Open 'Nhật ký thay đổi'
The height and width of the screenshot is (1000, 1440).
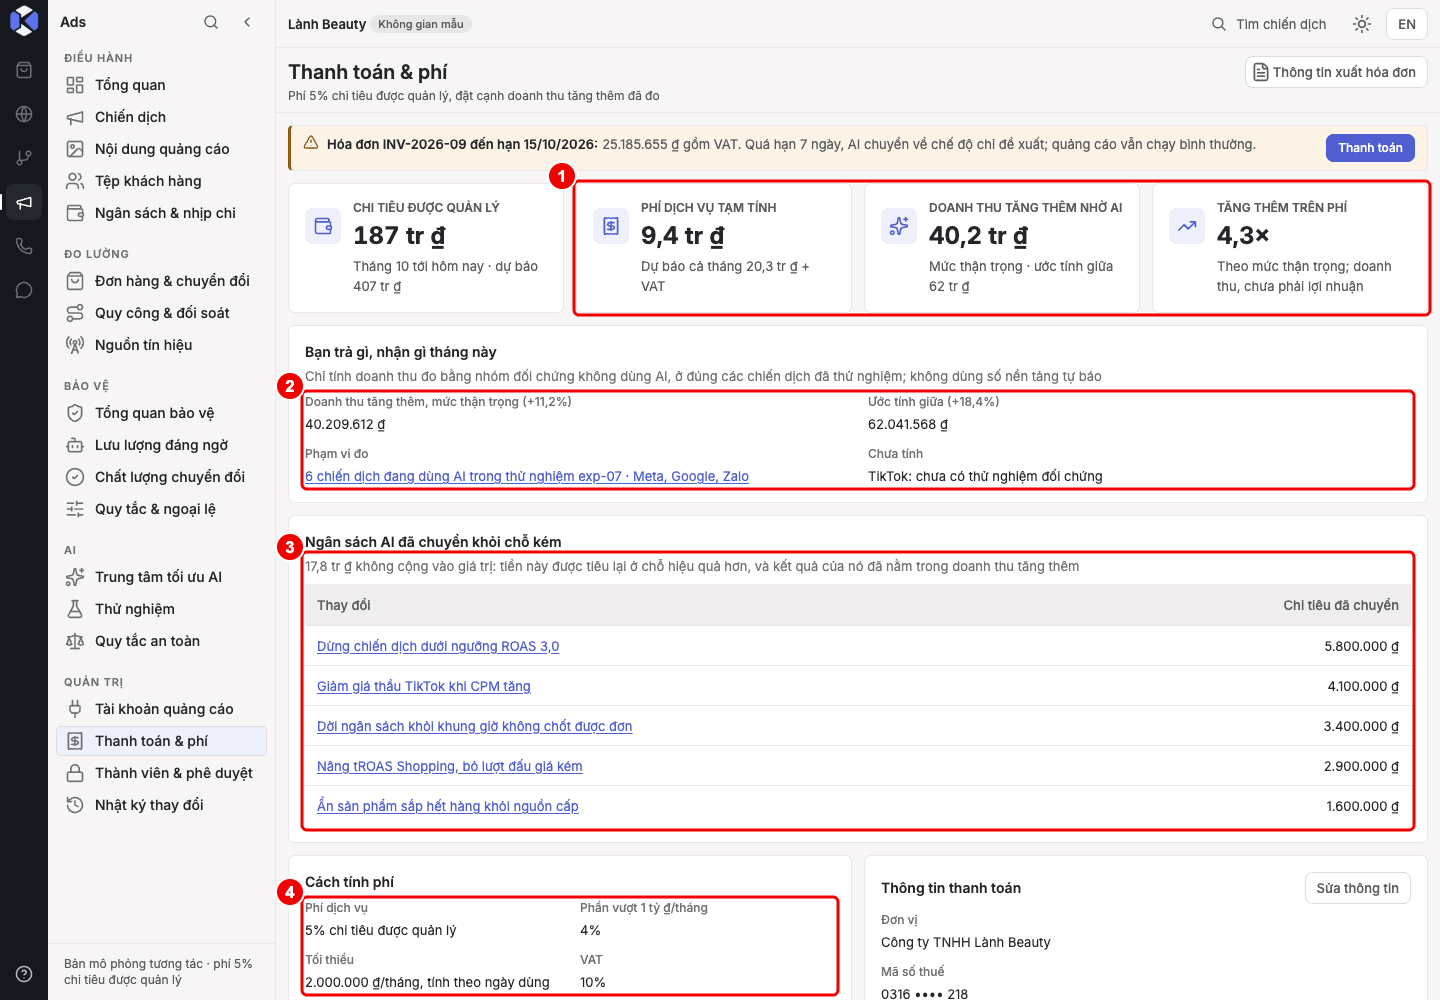[x=161, y=805]
